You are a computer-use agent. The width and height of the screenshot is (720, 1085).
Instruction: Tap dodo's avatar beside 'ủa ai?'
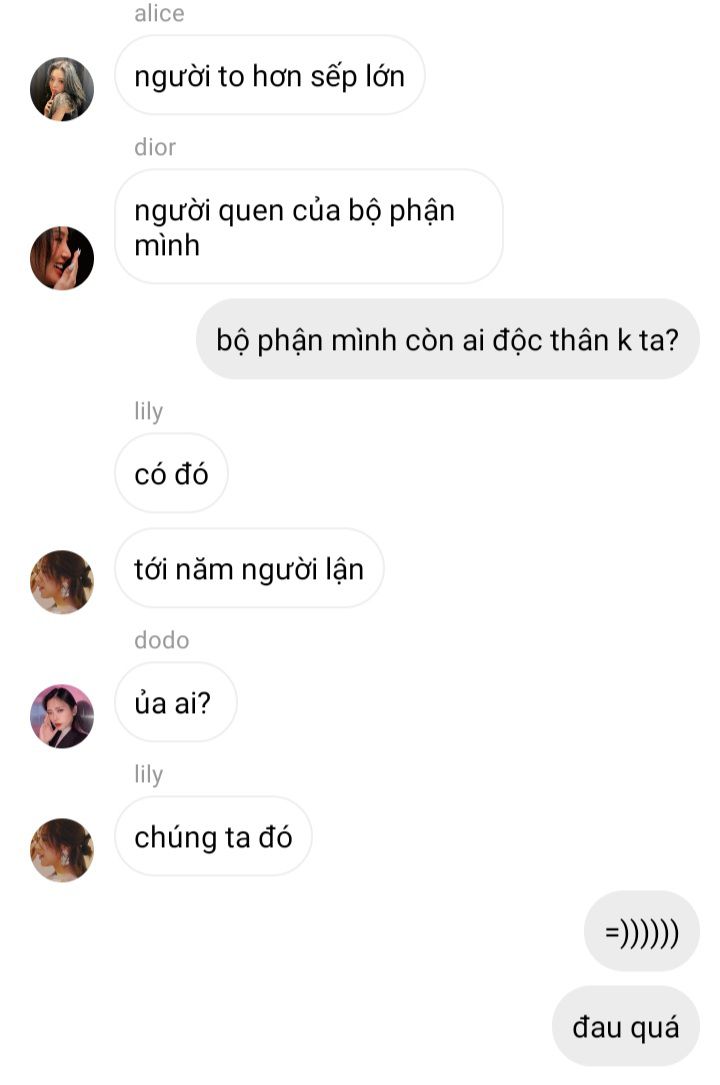62,716
